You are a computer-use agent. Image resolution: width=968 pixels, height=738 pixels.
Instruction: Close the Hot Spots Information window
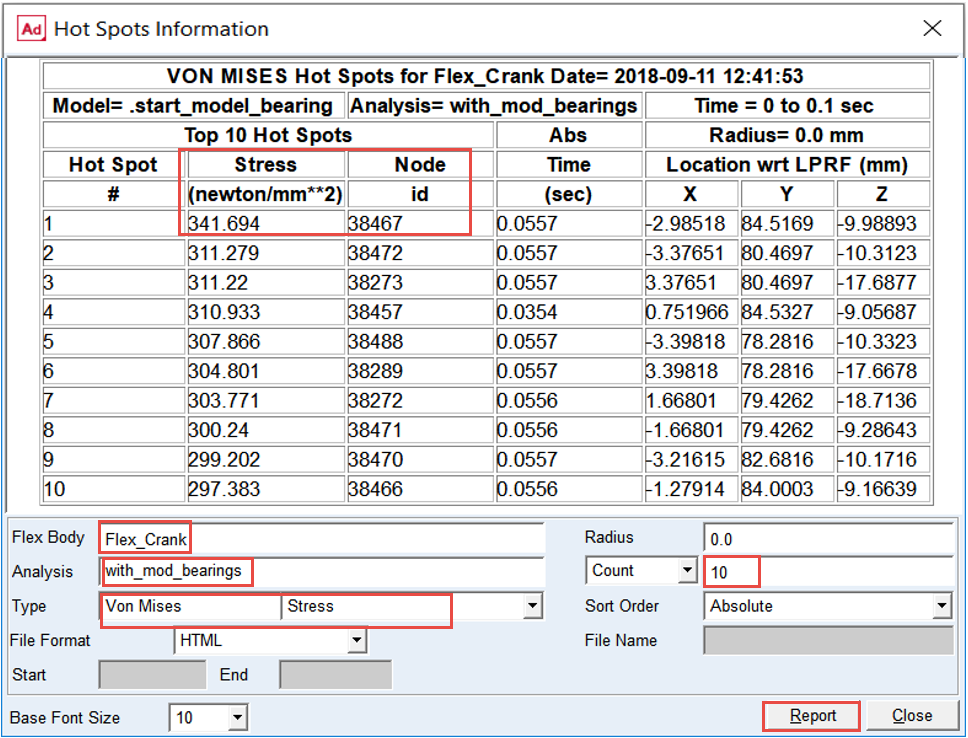coord(932,28)
